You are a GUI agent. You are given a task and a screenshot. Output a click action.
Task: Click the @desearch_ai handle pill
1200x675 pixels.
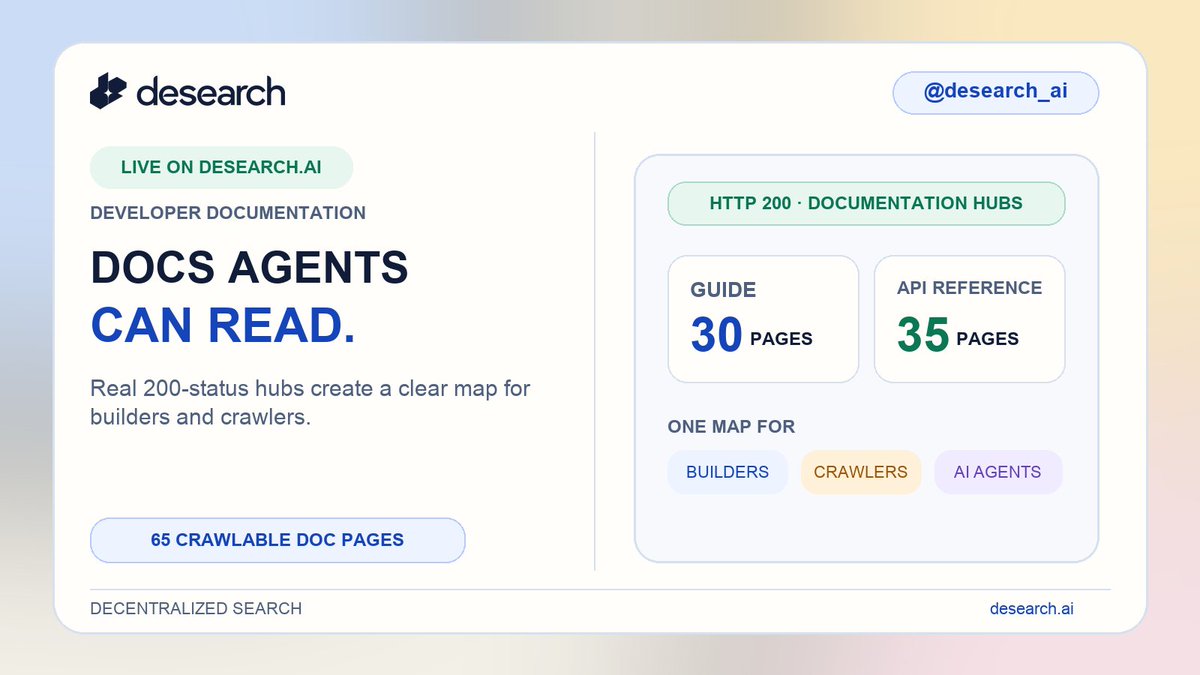pyautogui.click(x=995, y=92)
